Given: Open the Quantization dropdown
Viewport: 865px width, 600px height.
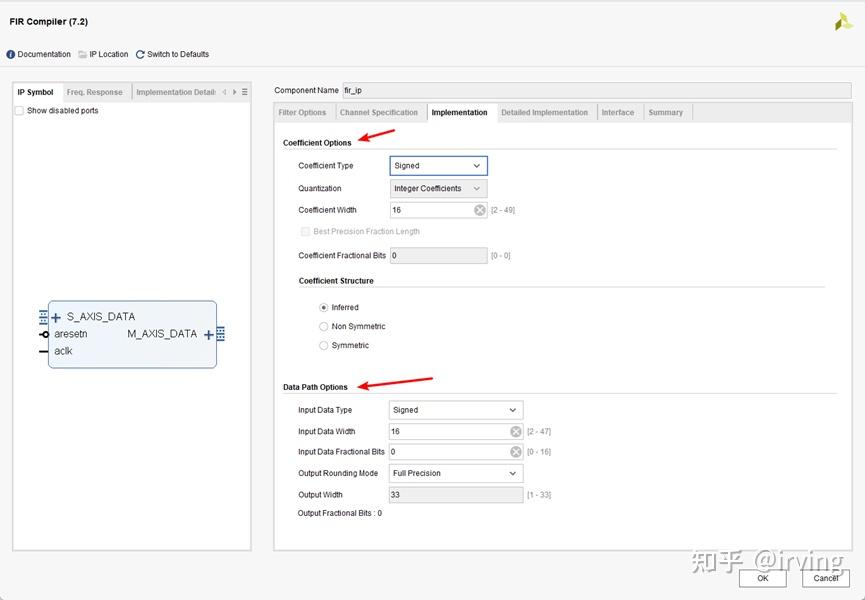Looking at the screenshot, I should point(439,188).
